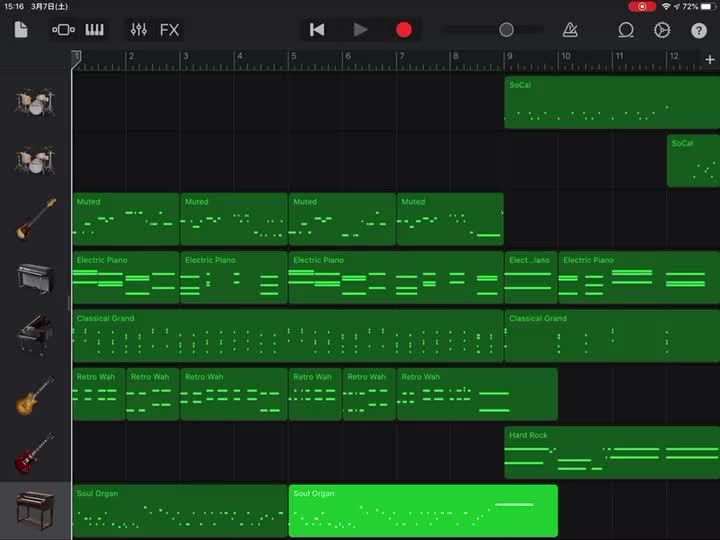Viewport: 720px width, 540px height.
Task: Select the Muted bass guitar track
Action: pos(35,219)
